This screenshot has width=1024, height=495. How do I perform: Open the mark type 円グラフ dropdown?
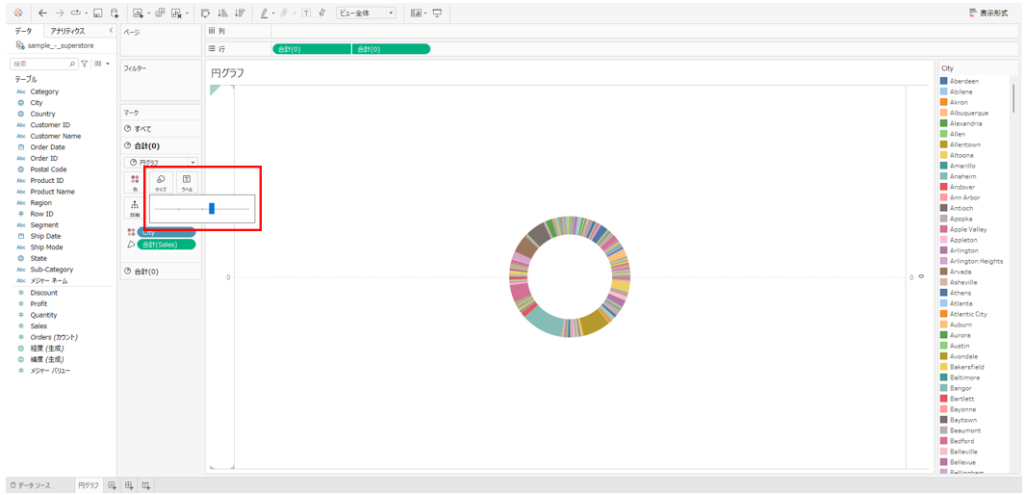[x=161, y=161]
